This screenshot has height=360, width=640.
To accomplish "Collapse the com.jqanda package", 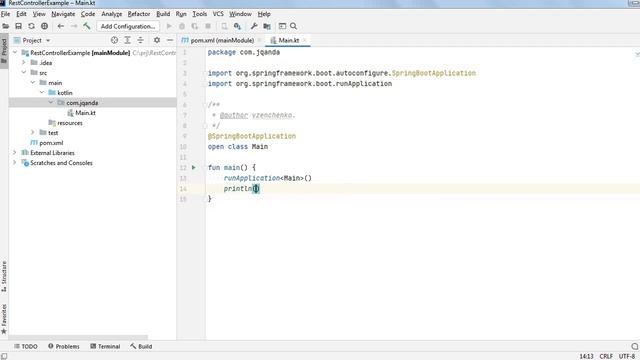I will [x=51, y=102].
